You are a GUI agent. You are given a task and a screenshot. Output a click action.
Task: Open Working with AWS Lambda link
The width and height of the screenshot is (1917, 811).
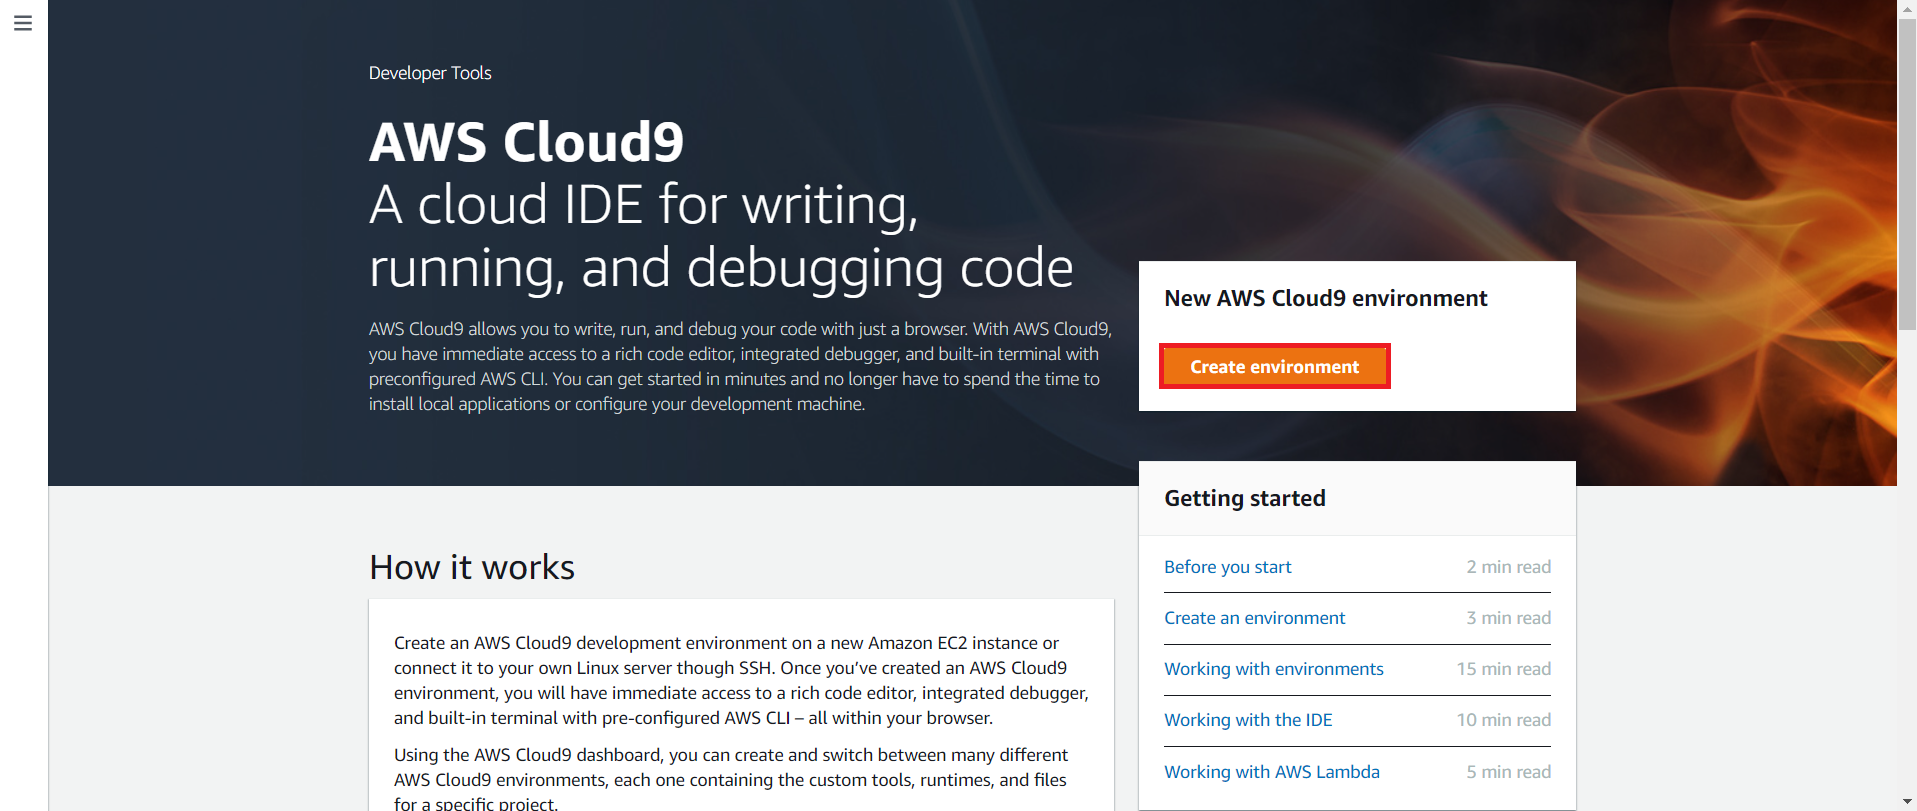[x=1271, y=772]
